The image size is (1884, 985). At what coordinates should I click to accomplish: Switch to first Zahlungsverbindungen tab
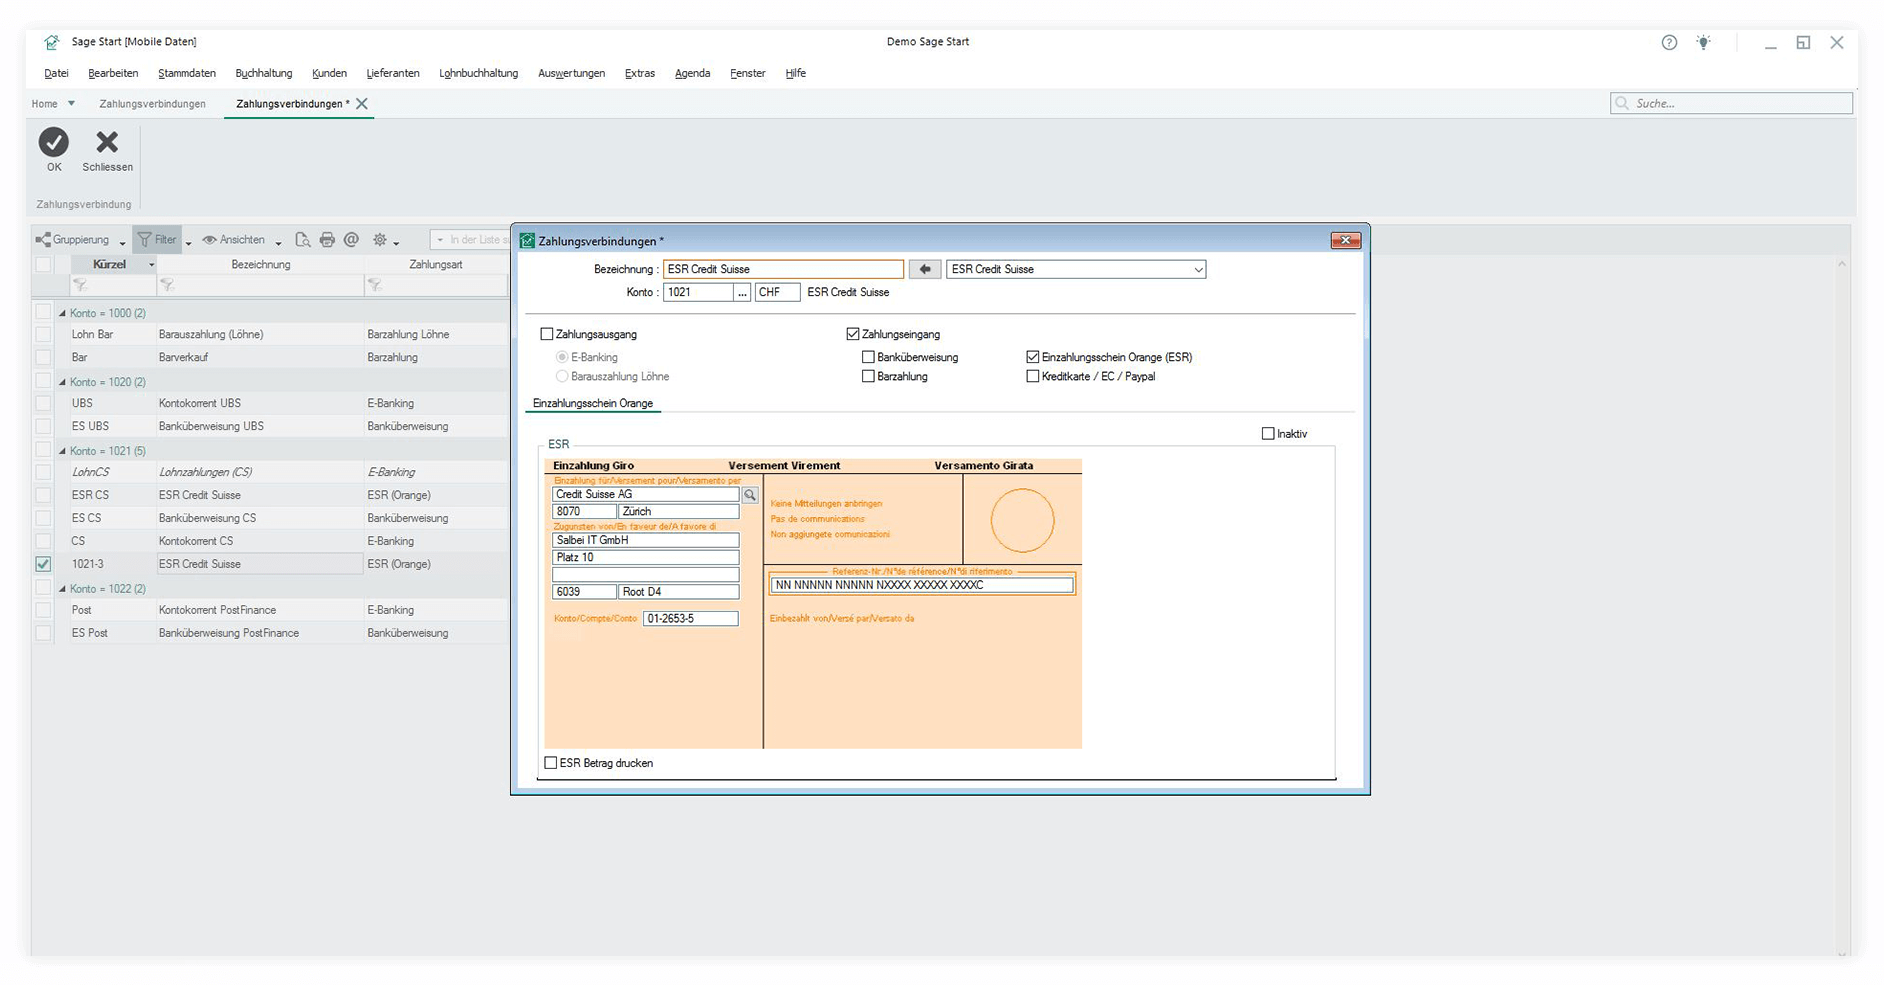pos(152,104)
